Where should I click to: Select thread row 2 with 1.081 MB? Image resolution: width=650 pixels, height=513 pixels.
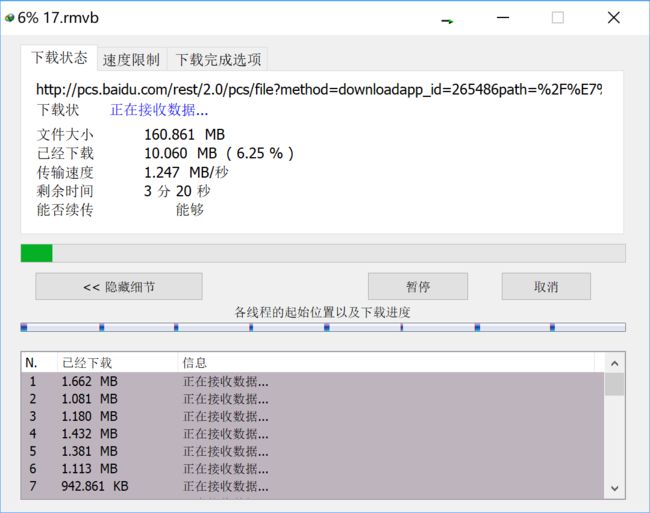[313, 399]
